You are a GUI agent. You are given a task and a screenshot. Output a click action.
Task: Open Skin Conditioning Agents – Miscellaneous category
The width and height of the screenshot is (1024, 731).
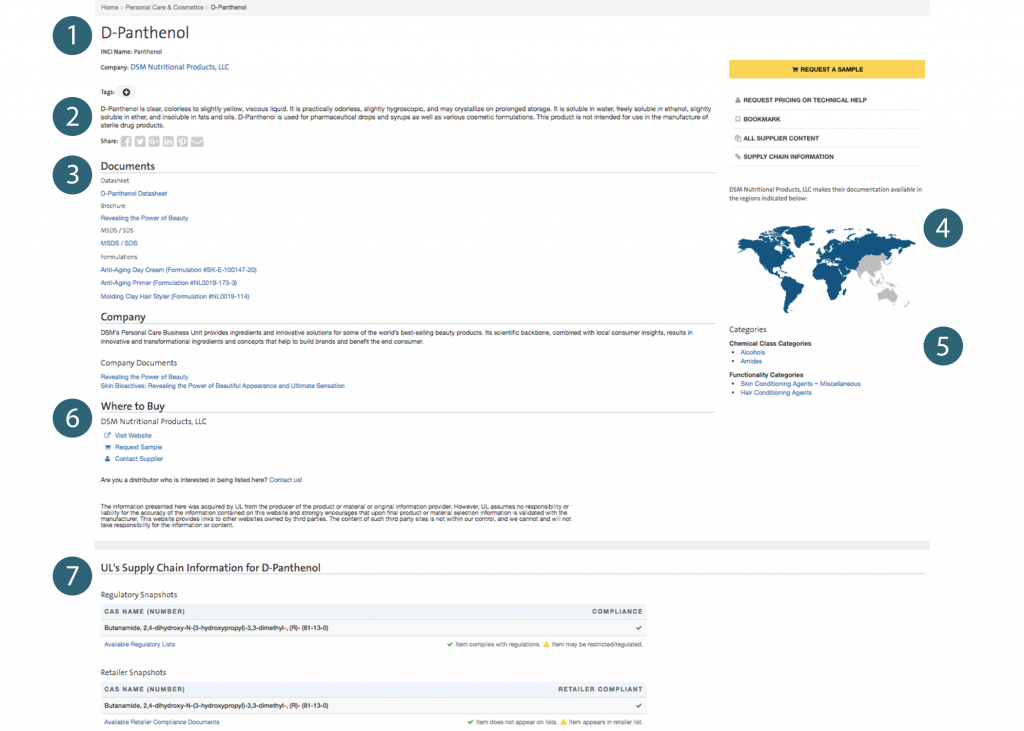point(800,384)
